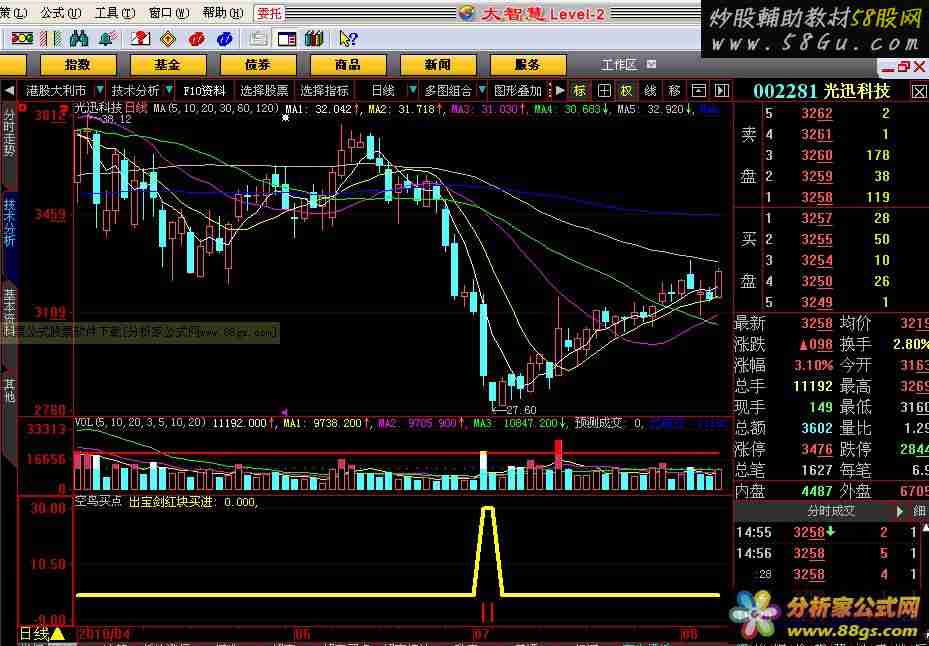Expand the 多图组合 dropdown arrow
The image size is (929, 646).
pos(482,91)
